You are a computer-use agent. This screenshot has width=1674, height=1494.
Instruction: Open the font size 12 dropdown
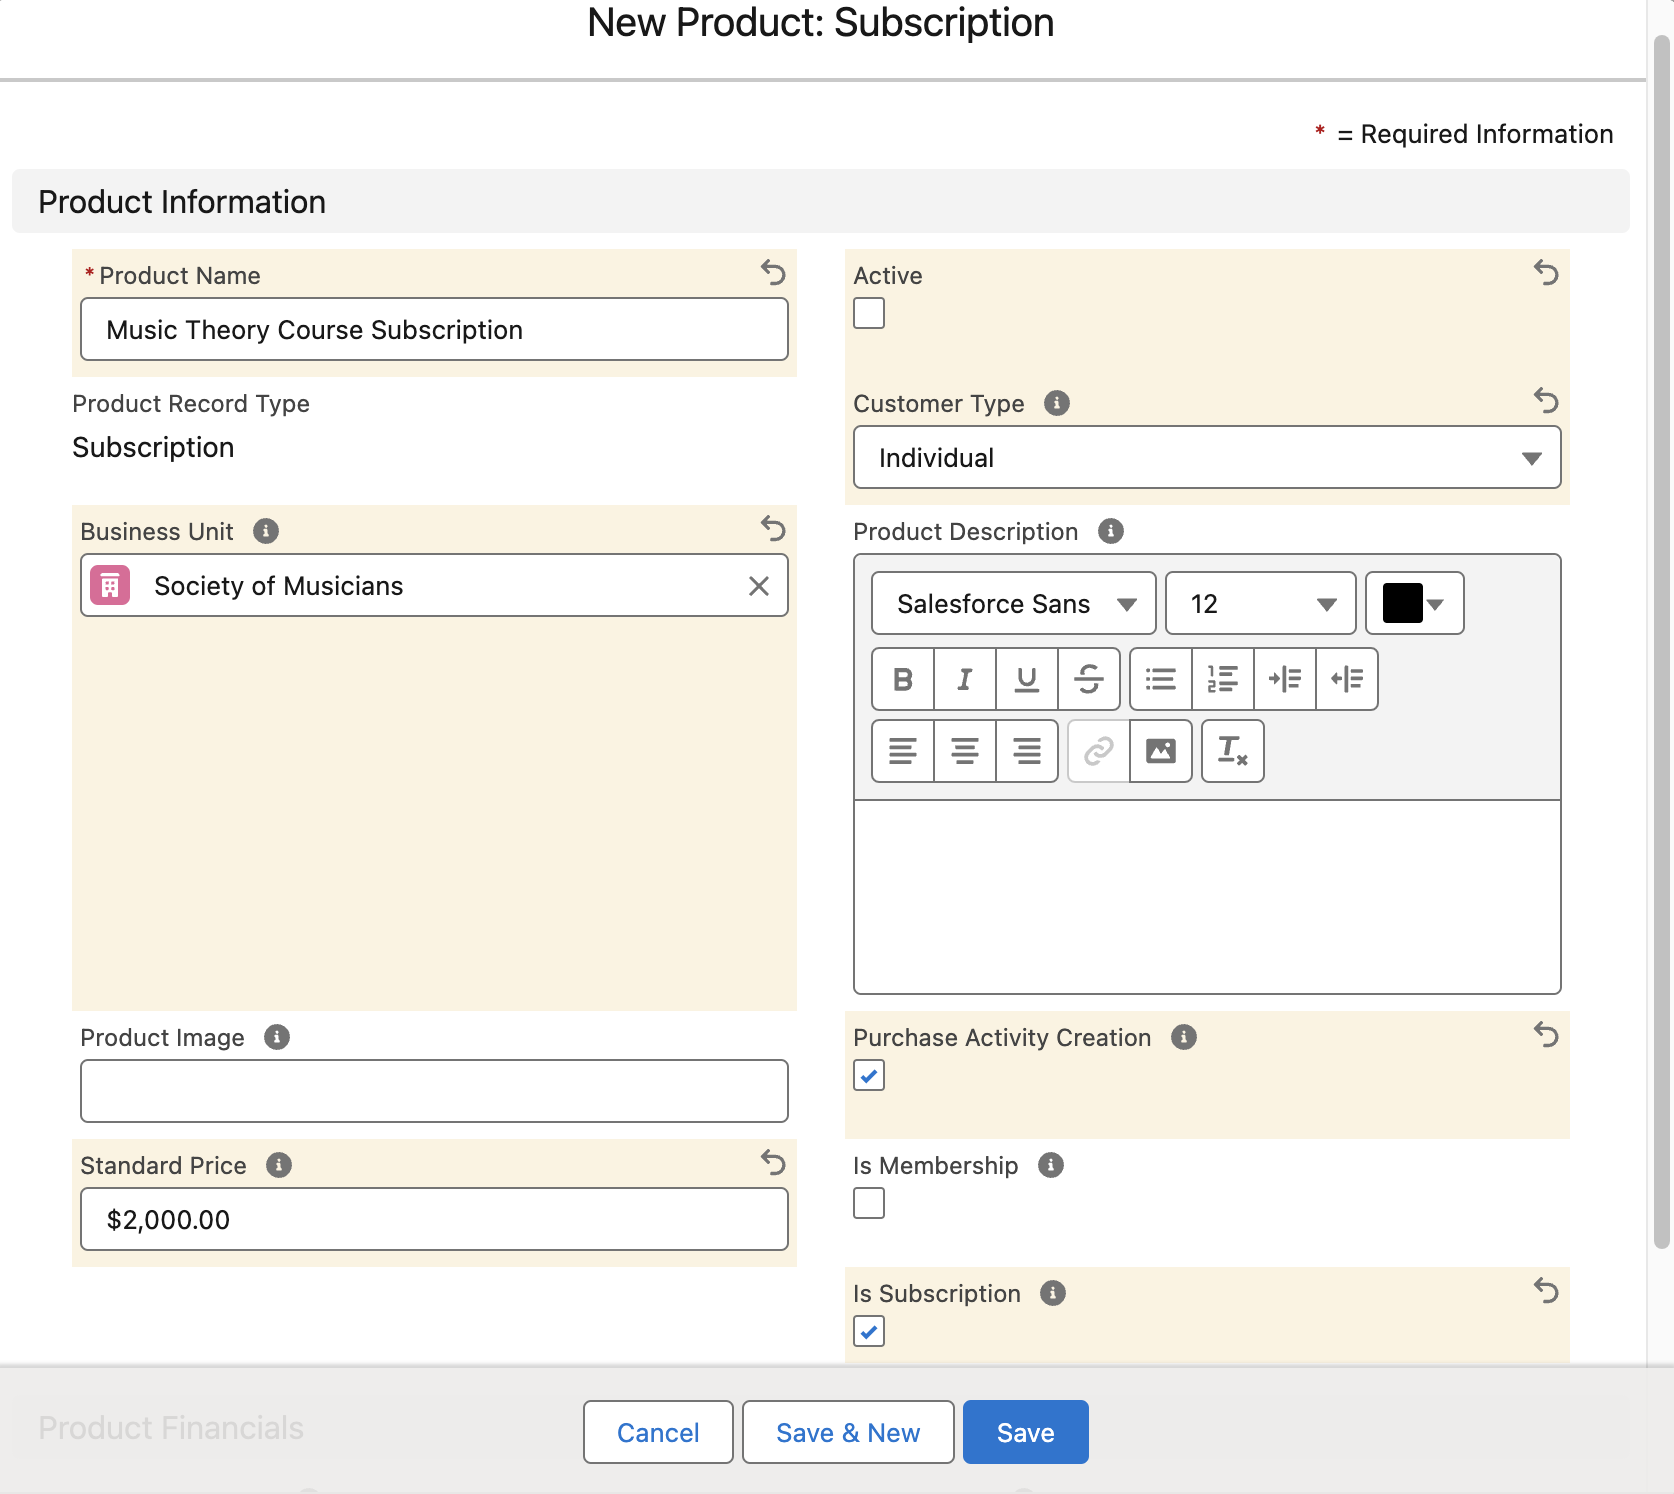pos(1261,603)
